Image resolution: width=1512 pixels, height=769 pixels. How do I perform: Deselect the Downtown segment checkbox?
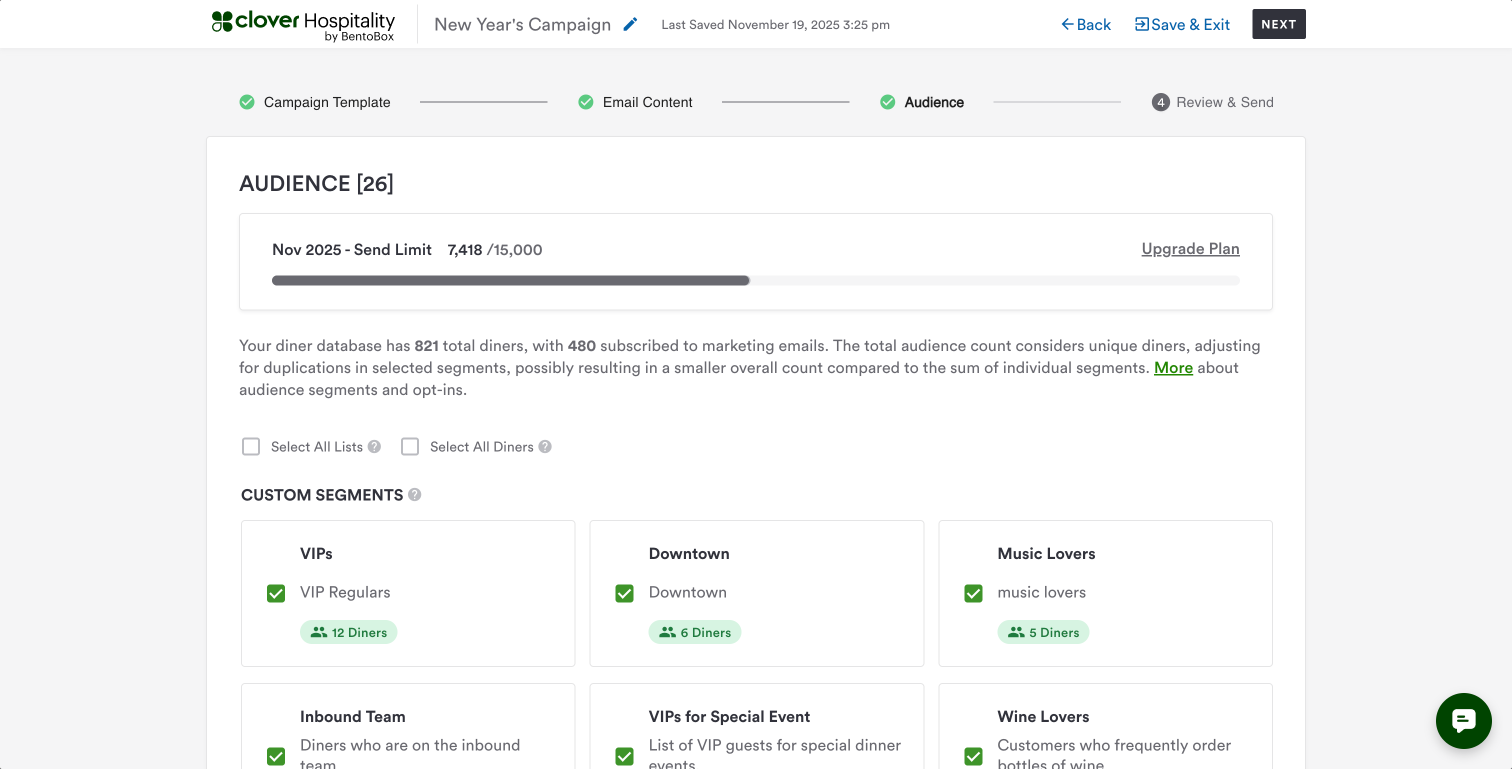click(x=625, y=594)
